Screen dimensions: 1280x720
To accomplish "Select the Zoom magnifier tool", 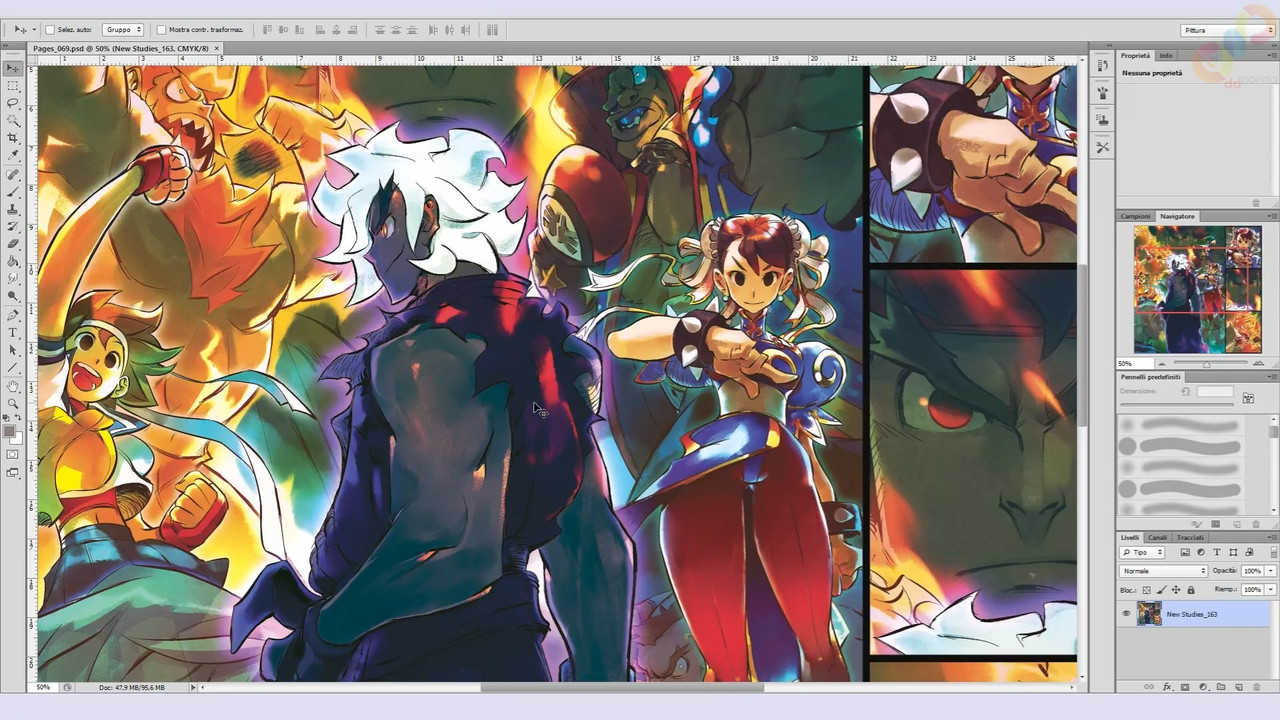I will point(13,403).
